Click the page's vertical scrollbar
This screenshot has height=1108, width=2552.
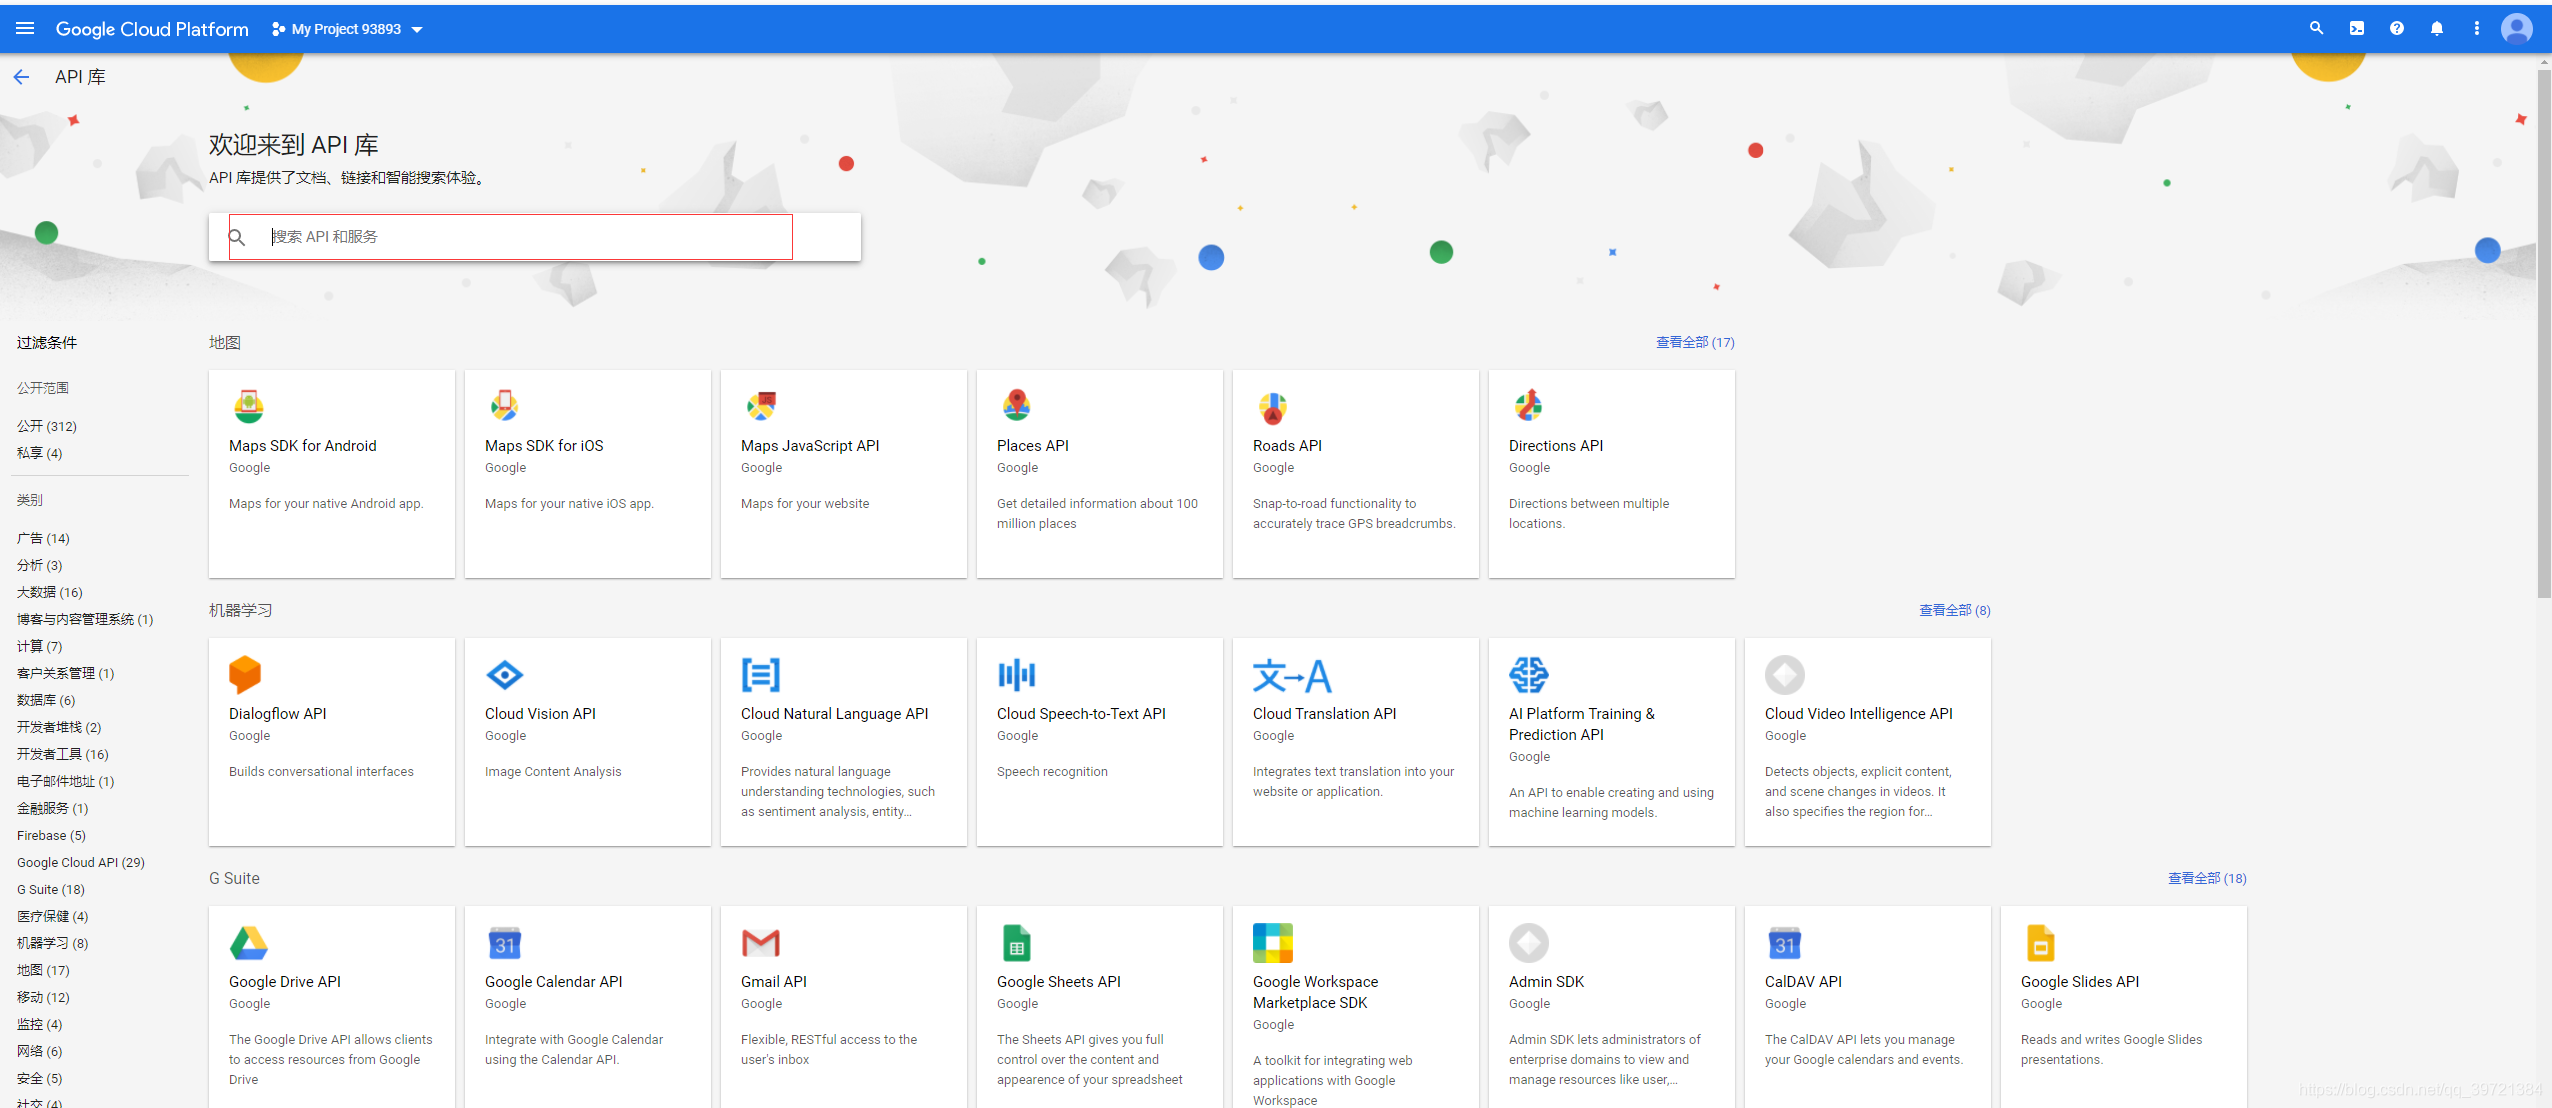click(x=2544, y=330)
